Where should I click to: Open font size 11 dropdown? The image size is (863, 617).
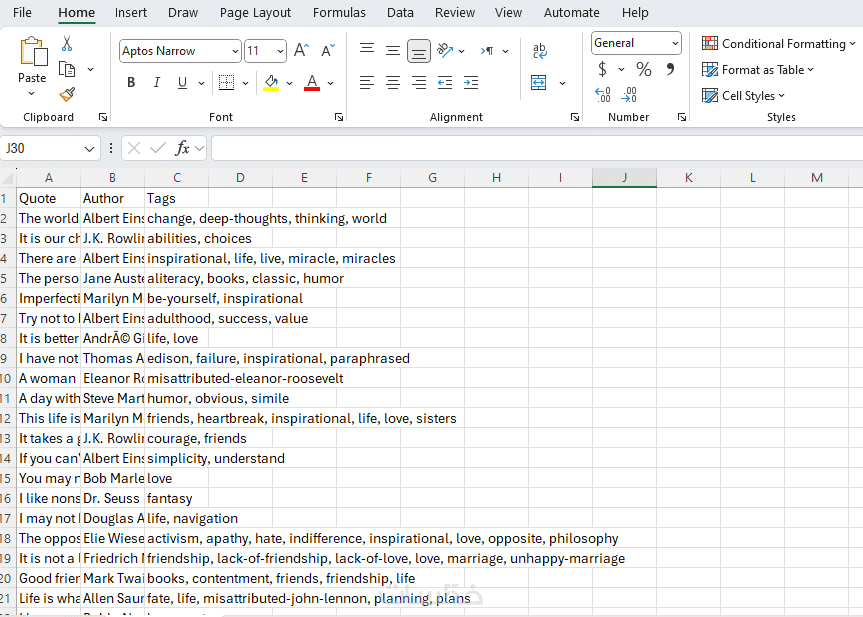click(280, 51)
